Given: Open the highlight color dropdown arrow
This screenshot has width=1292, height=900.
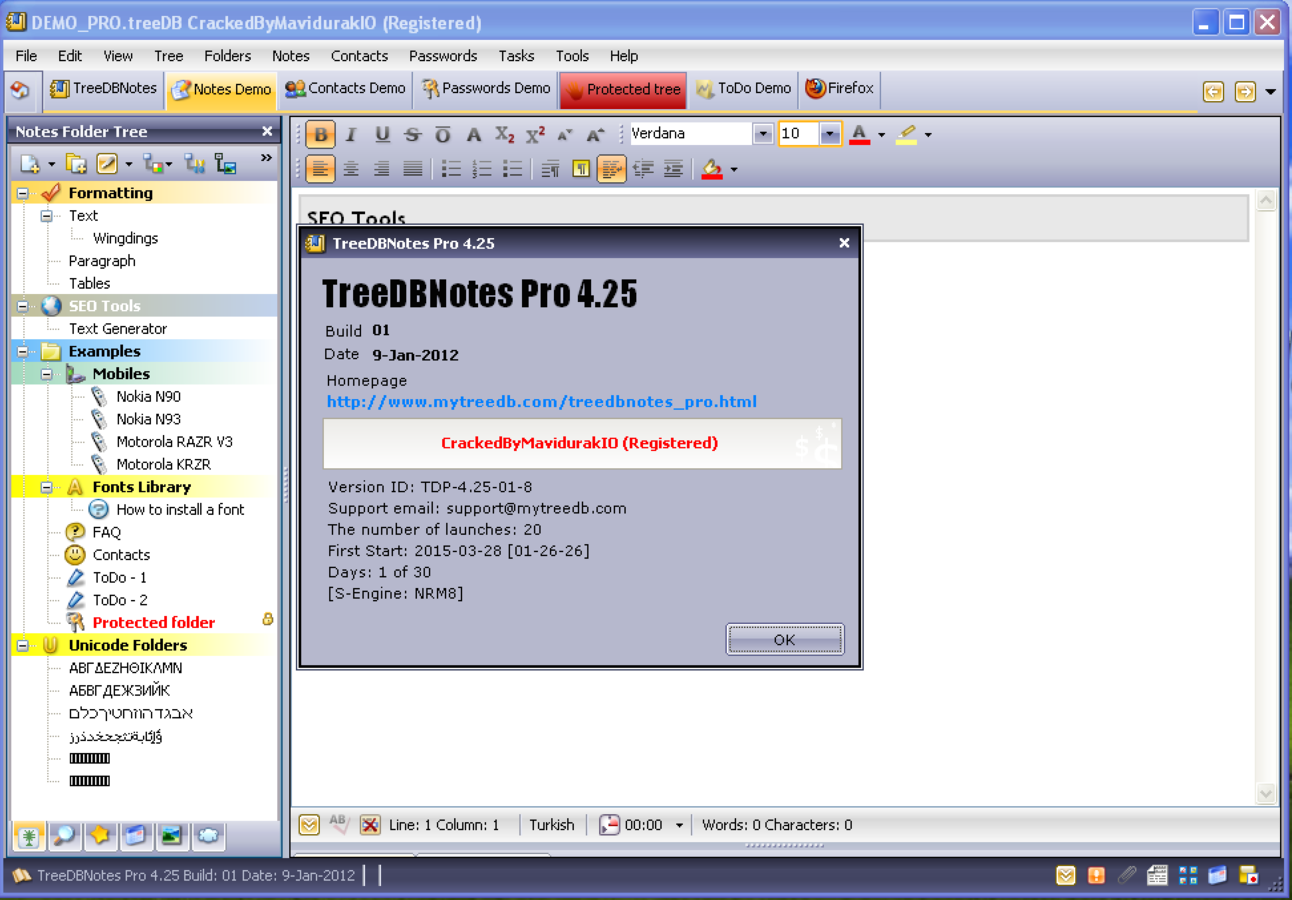Looking at the screenshot, I should [928, 135].
